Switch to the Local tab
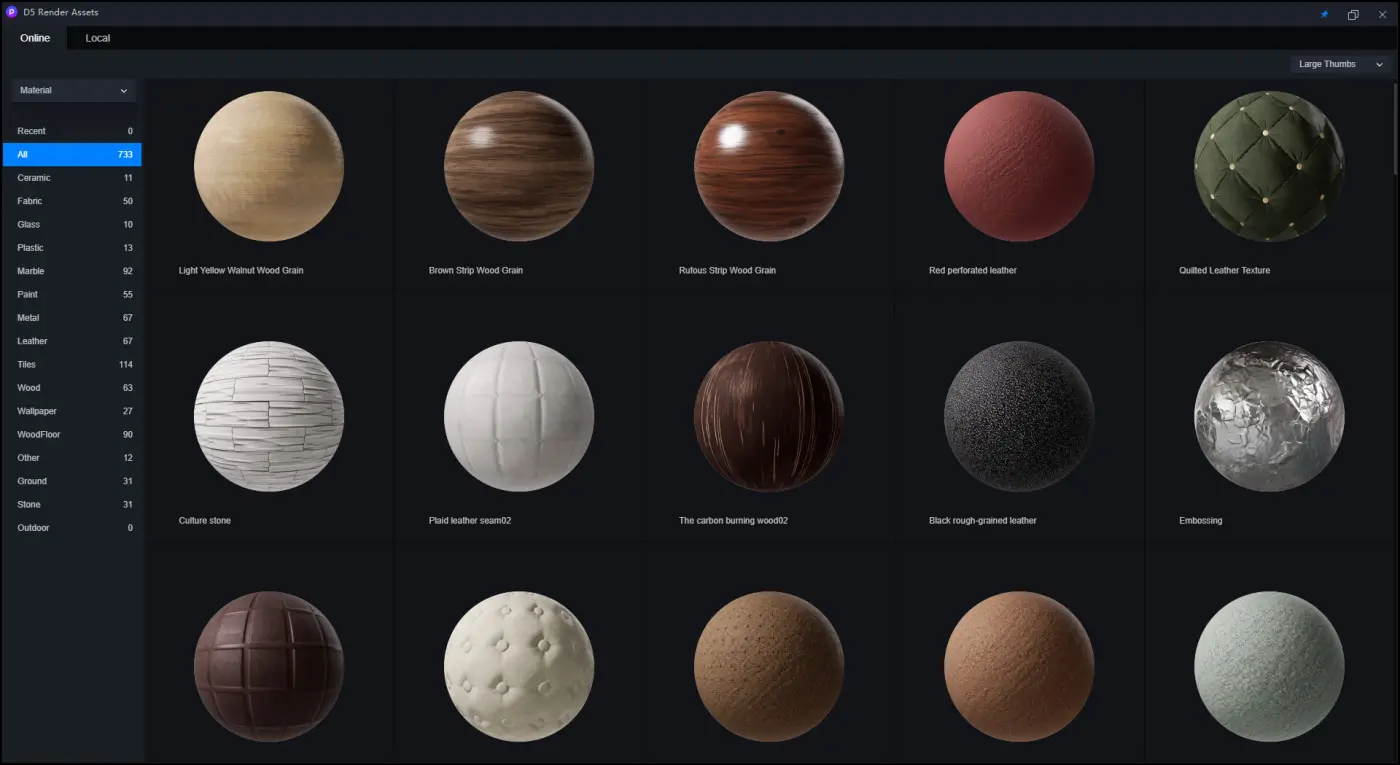Screen dimensions: 1400x765 [98, 38]
